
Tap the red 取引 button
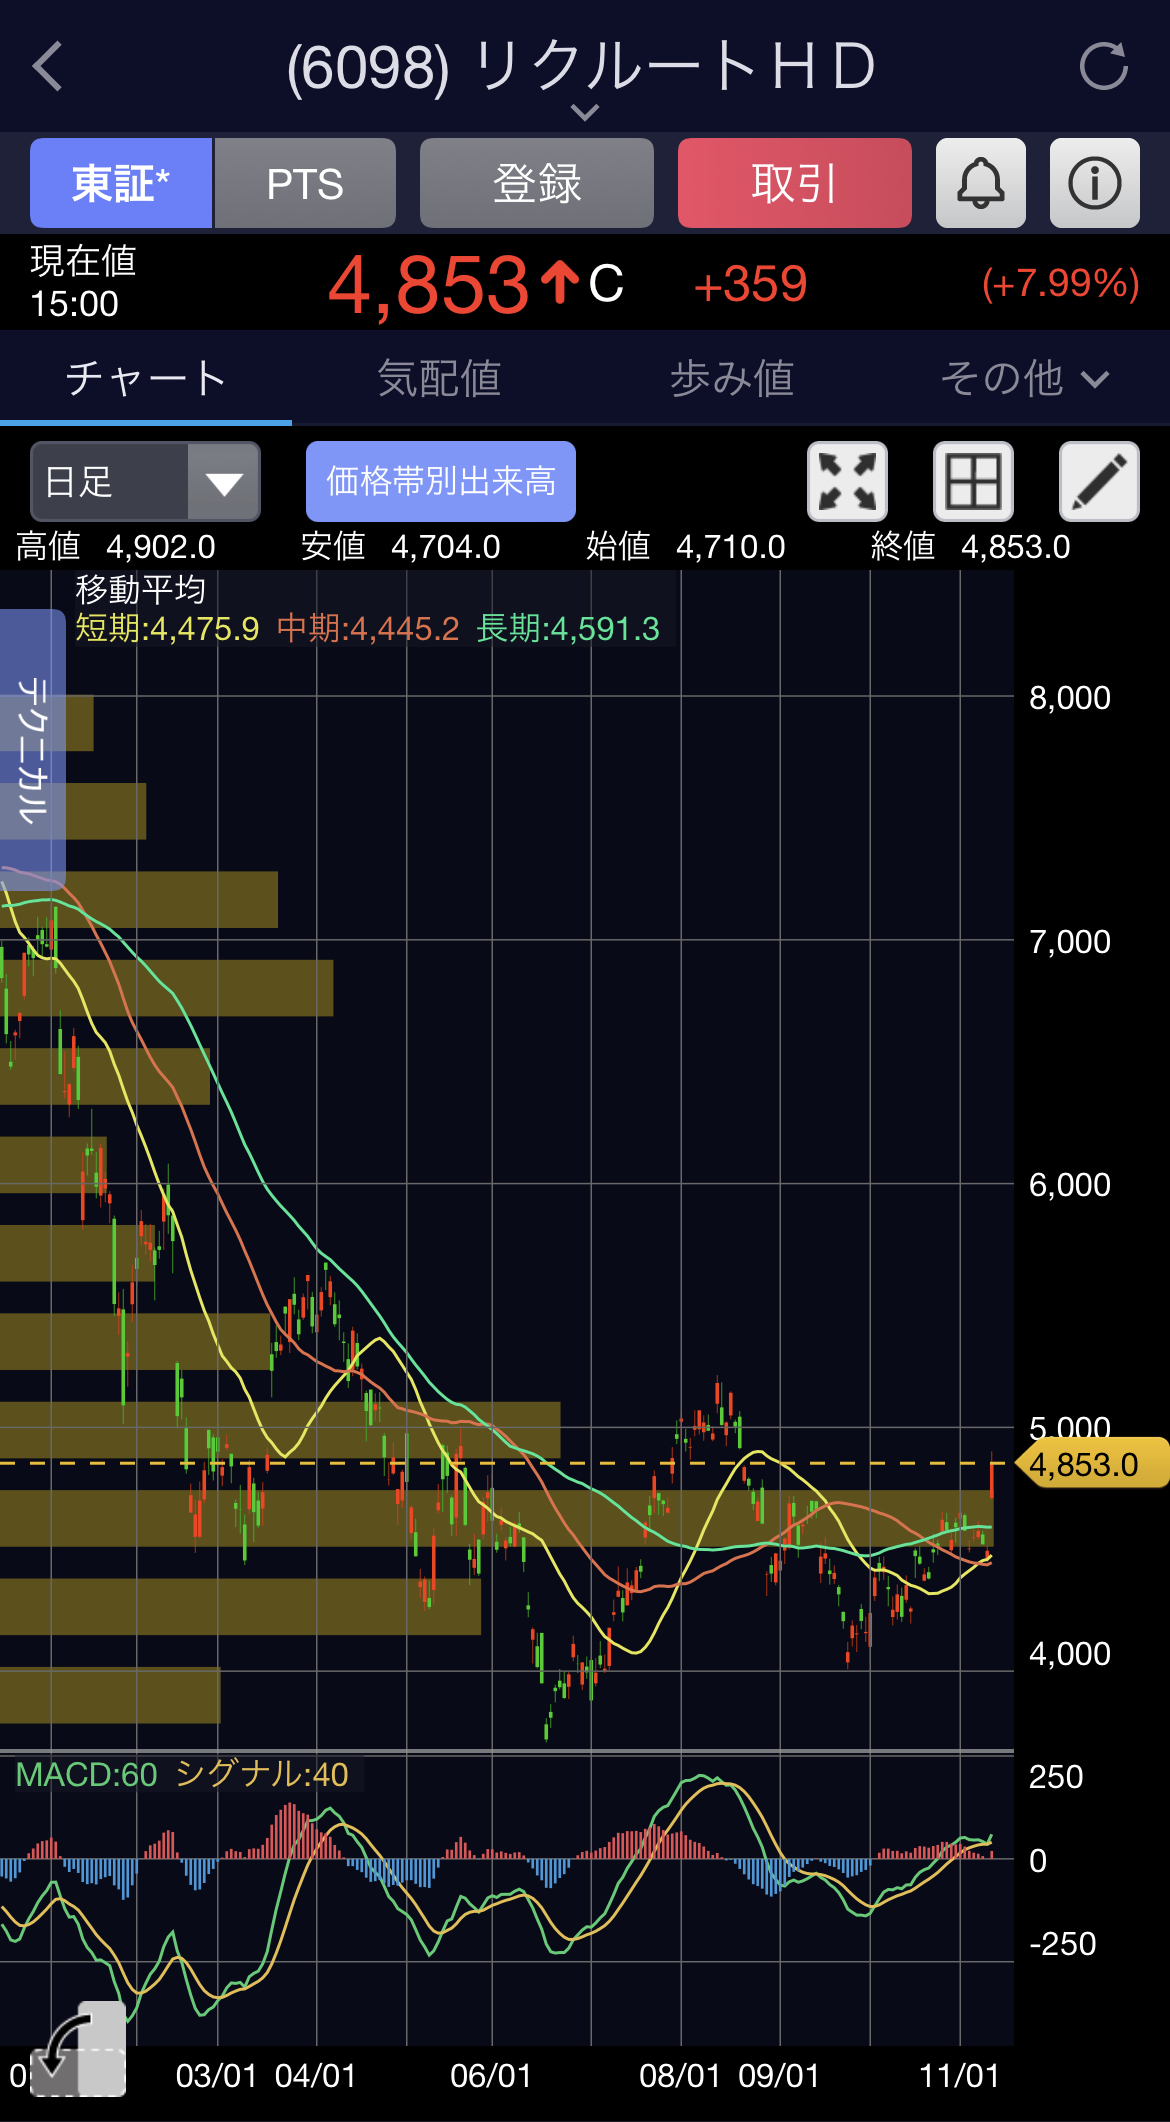click(x=795, y=183)
